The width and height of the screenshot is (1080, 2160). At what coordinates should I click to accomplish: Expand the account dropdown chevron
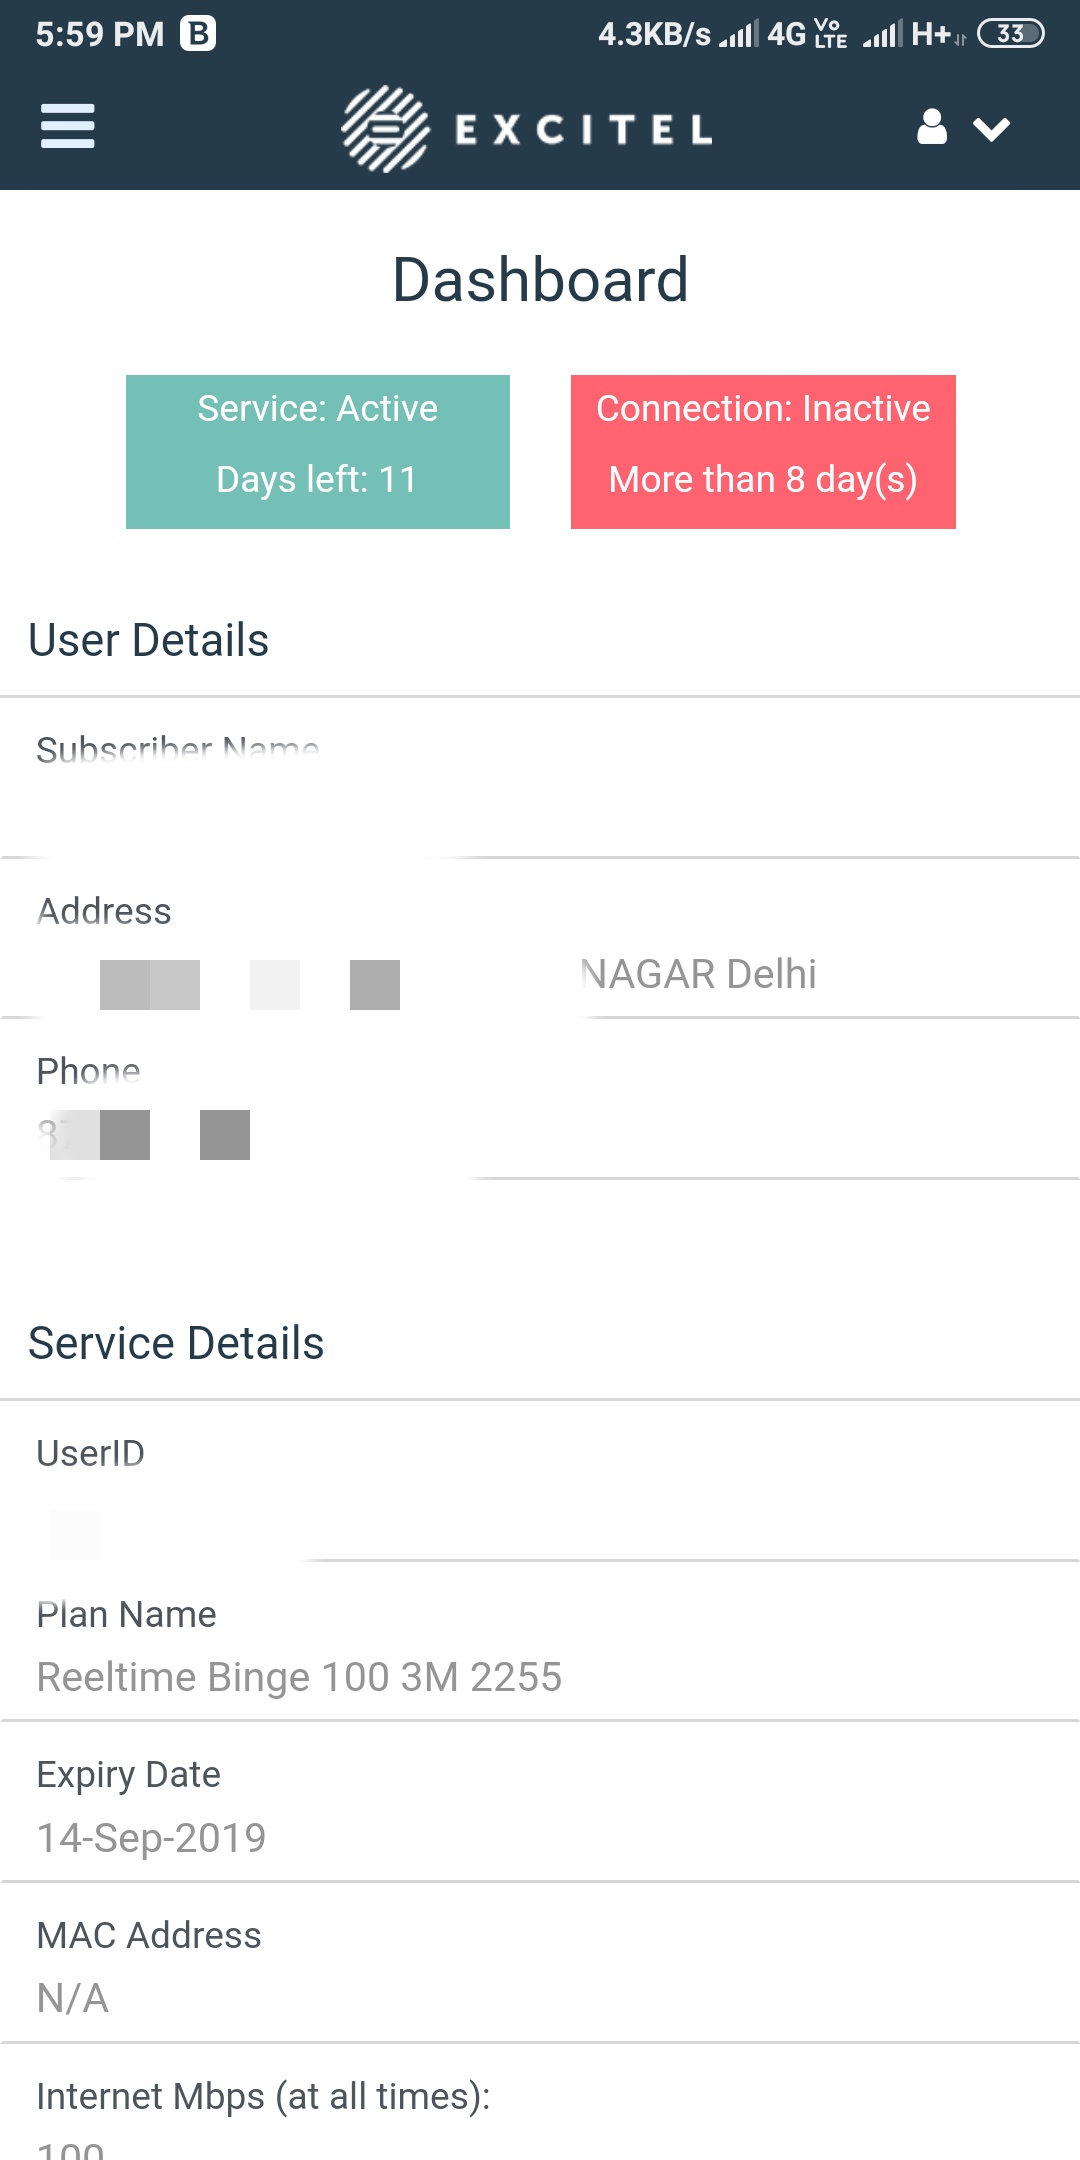(x=992, y=129)
